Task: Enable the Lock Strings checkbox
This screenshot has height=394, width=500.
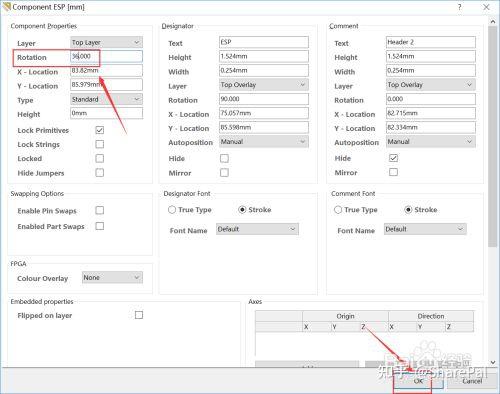Action: (99, 144)
